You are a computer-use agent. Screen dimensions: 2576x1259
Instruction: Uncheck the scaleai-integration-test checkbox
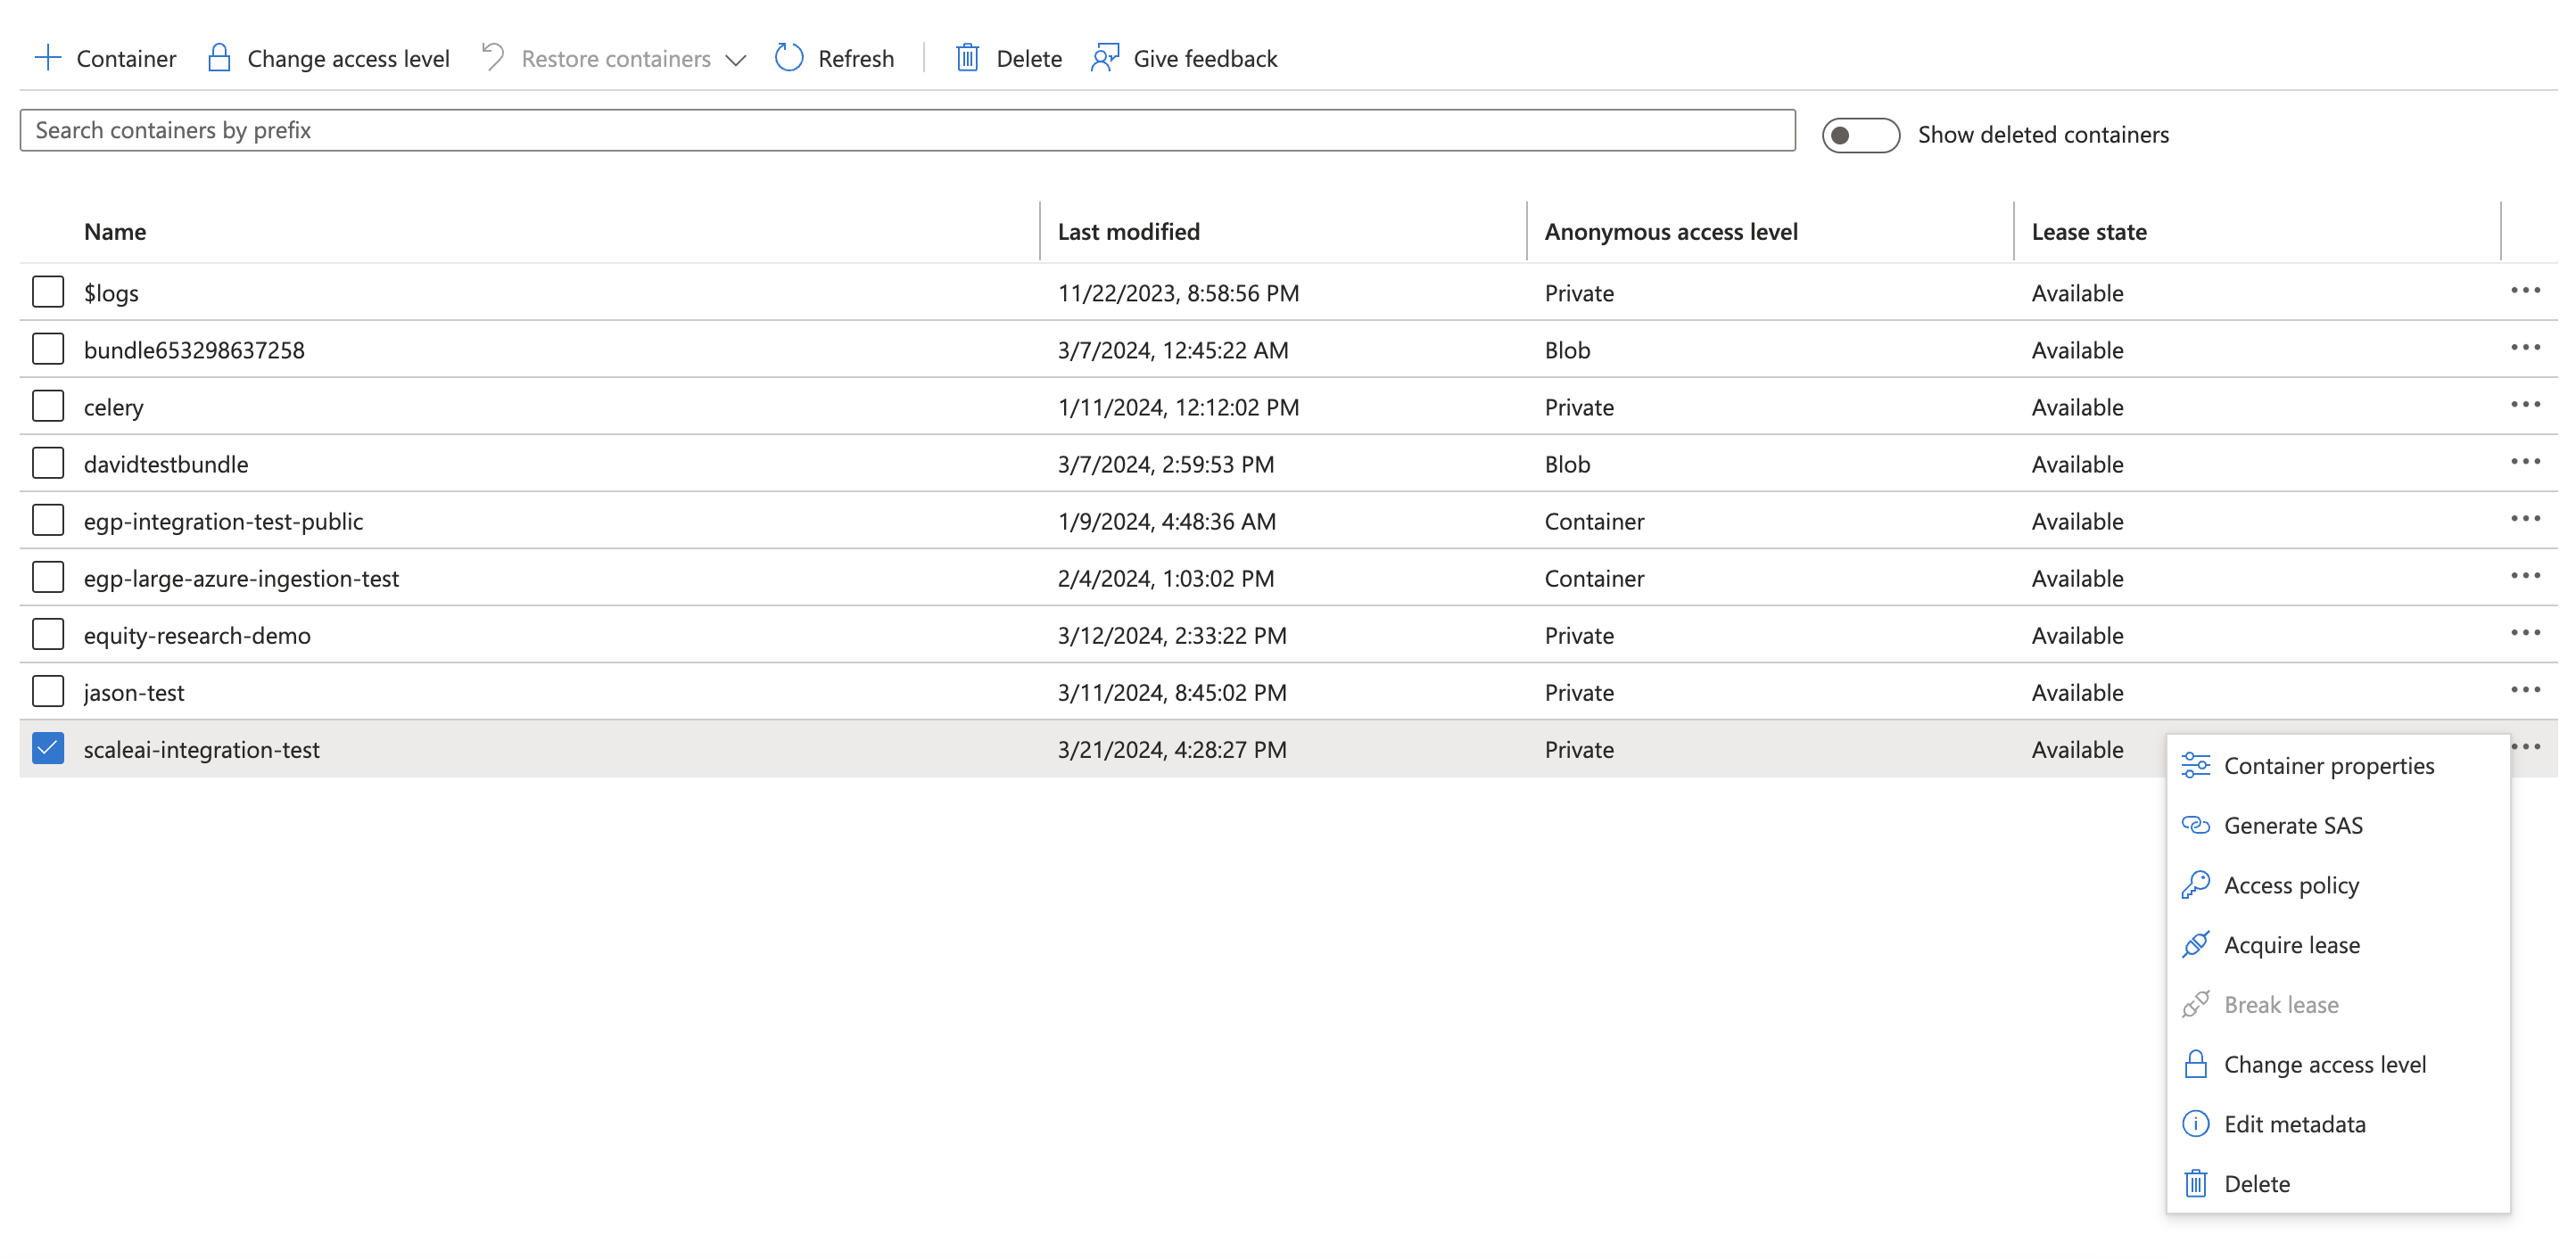(x=48, y=748)
